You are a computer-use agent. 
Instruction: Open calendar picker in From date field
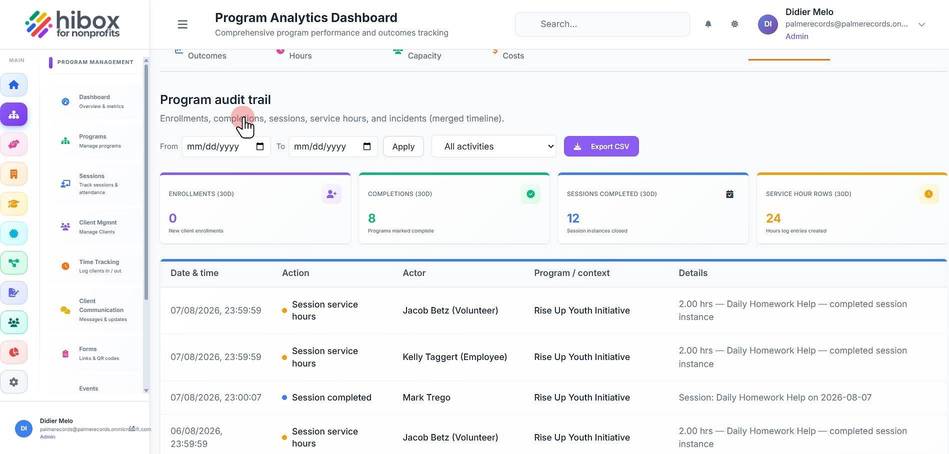[260, 146]
